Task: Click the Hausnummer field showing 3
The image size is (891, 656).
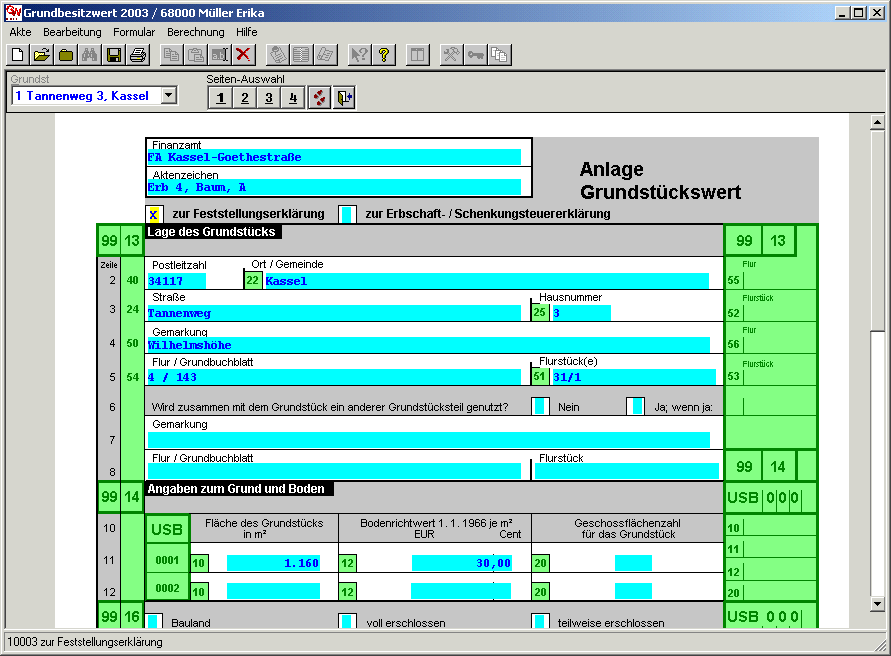Action: click(581, 313)
